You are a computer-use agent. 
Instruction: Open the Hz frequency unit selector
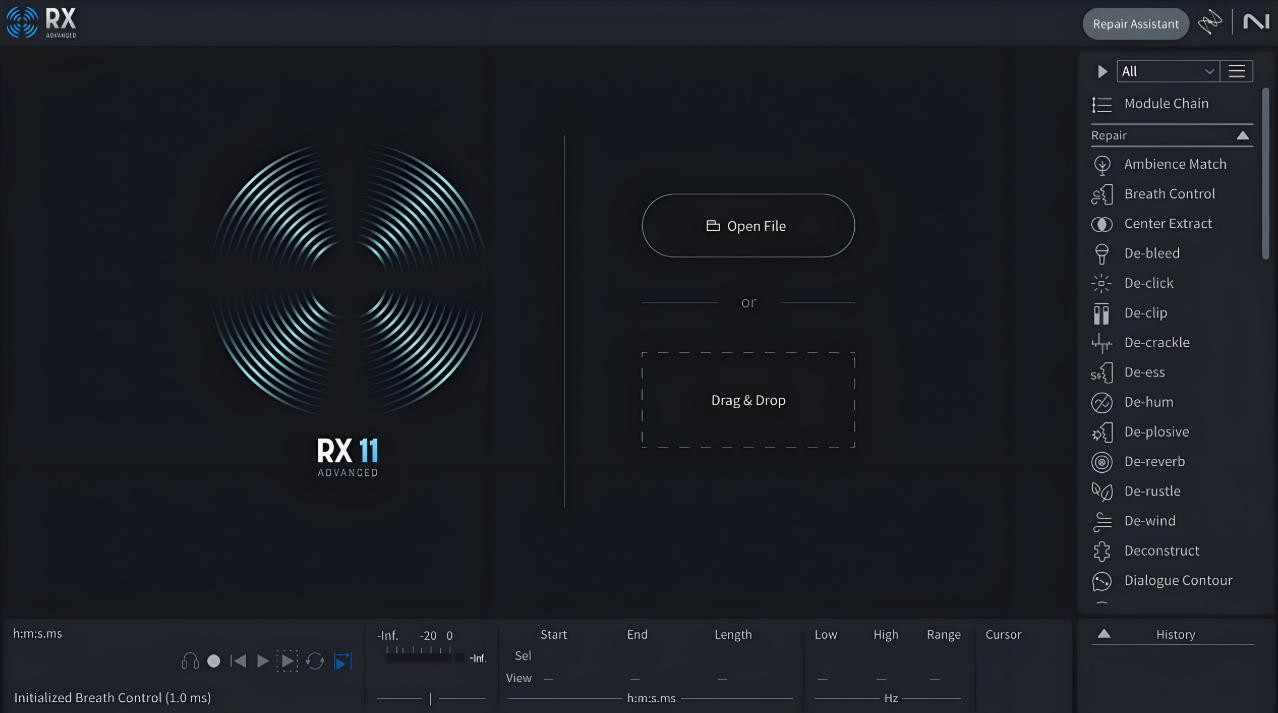tap(891, 698)
